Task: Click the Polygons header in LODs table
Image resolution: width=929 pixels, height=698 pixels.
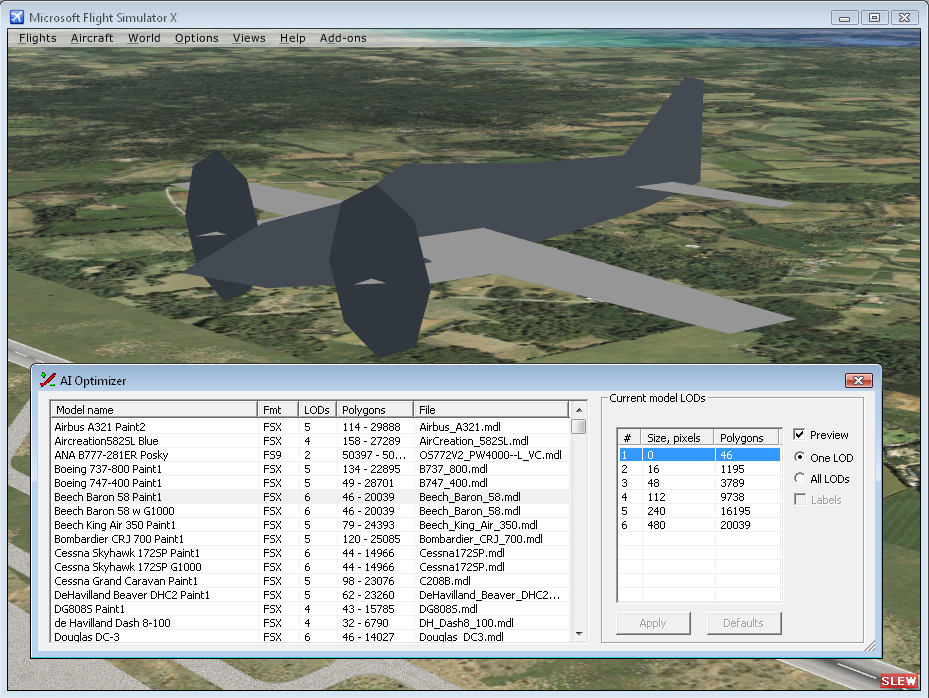Action: click(747, 438)
